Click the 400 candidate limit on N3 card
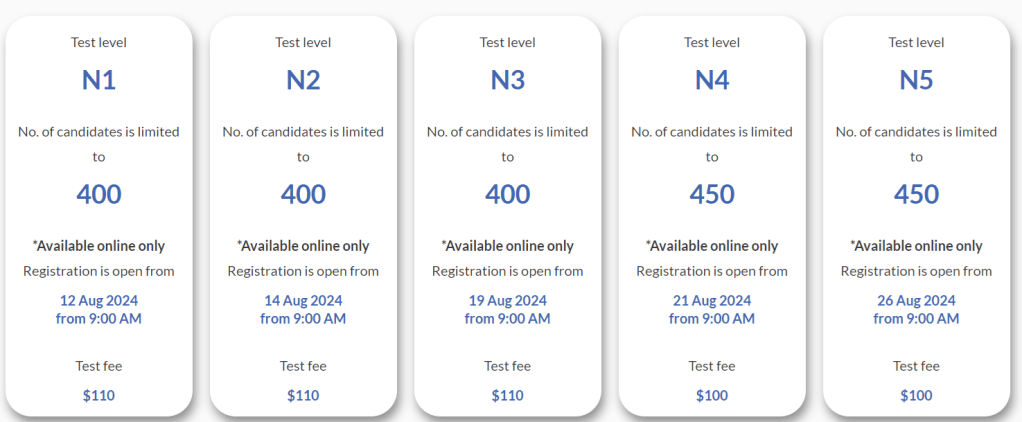 pos(507,194)
